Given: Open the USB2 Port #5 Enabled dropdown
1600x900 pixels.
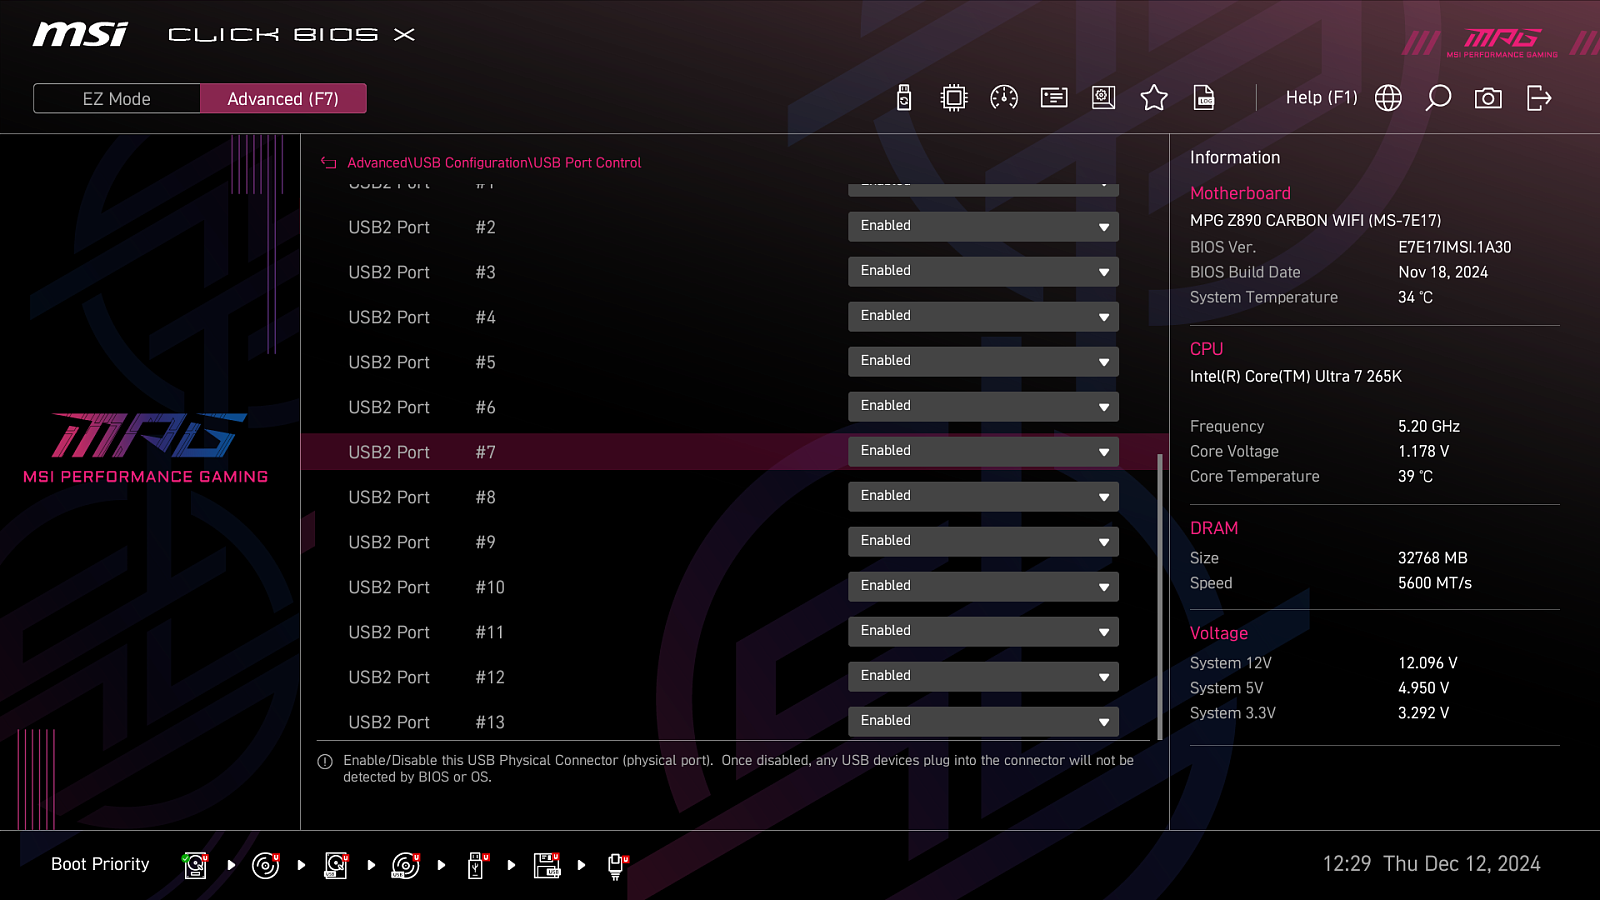Looking at the screenshot, I should (983, 362).
